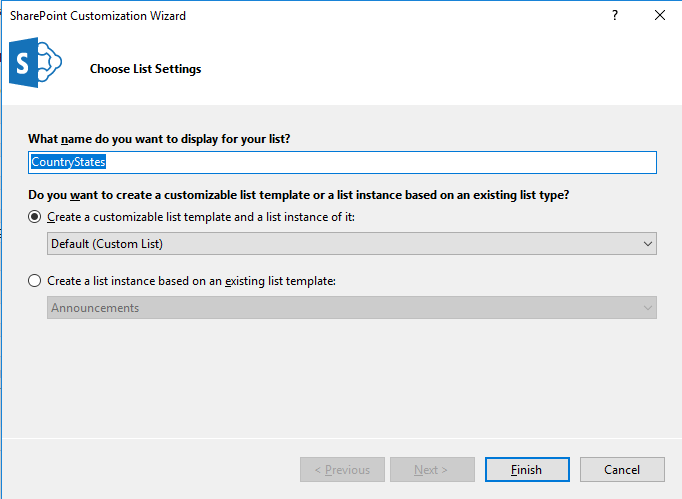Click the 'Create a list instance' label text
Image resolution: width=682 pixels, height=499 pixels.
point(191,281)
